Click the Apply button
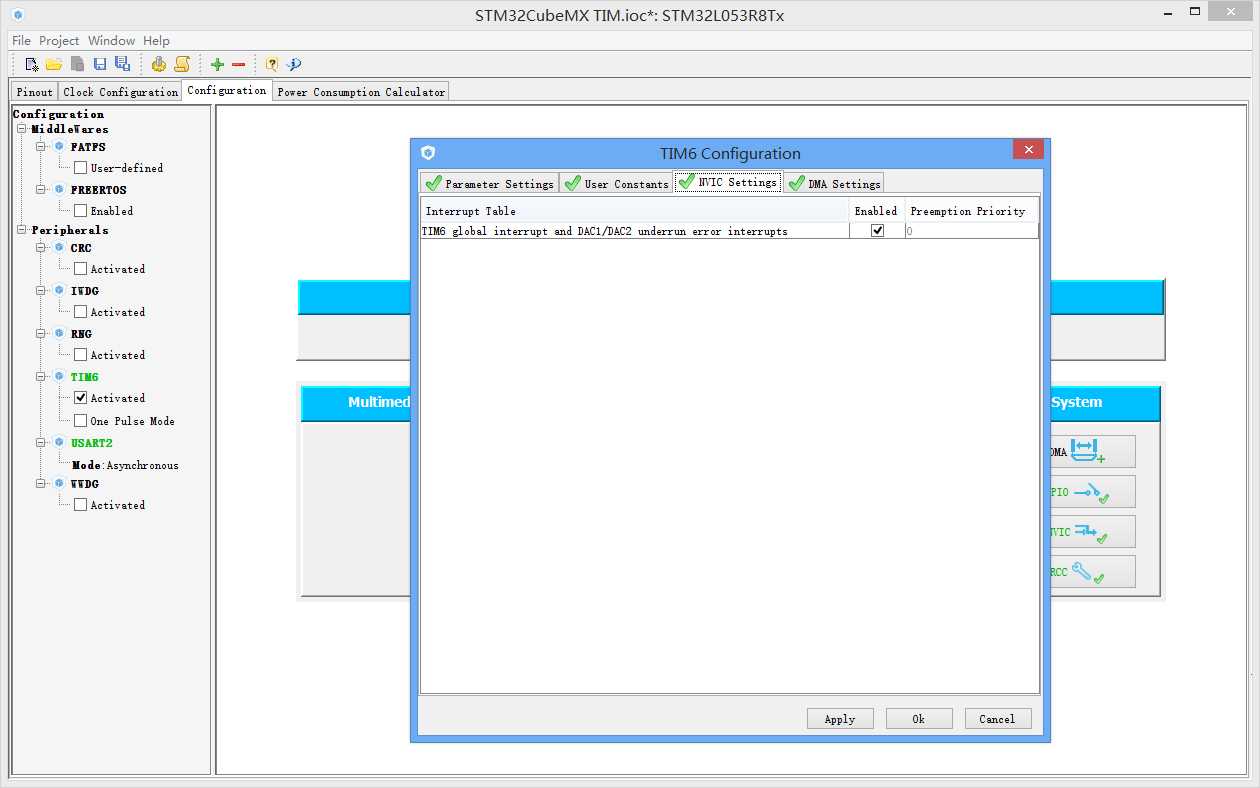 [x=839, y=718]
